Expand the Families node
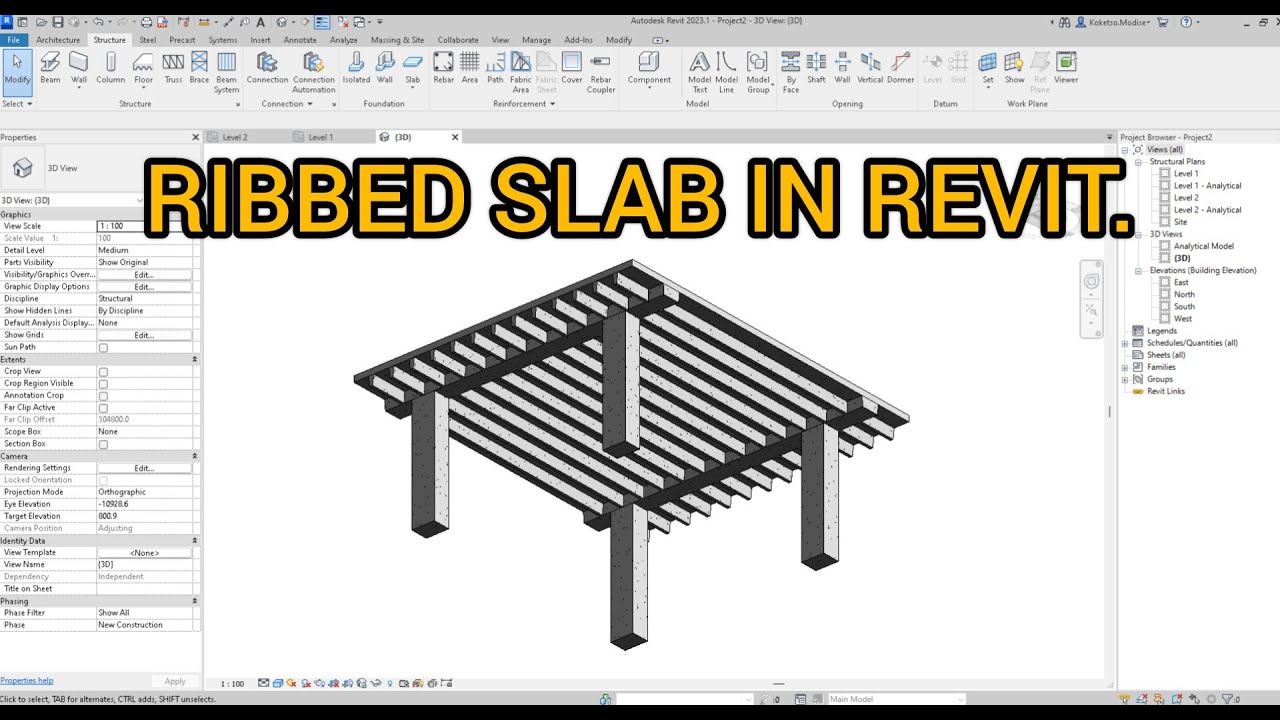Viewport: 1280px width, 720px height. tap(1125, 367)
